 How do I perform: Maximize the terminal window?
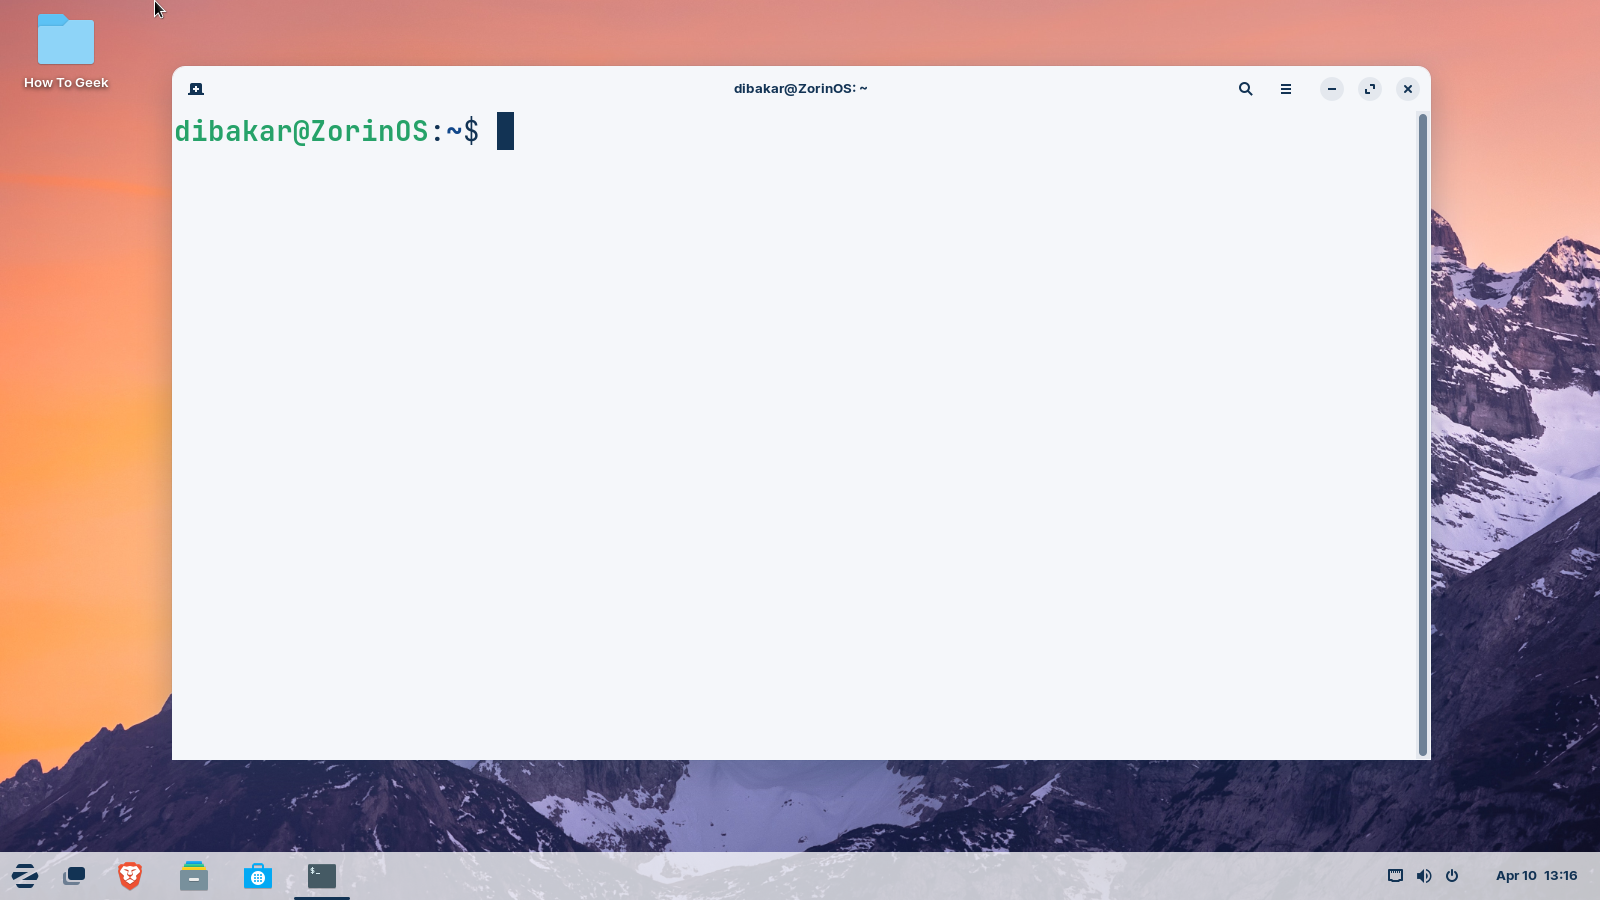[1370, 89]
